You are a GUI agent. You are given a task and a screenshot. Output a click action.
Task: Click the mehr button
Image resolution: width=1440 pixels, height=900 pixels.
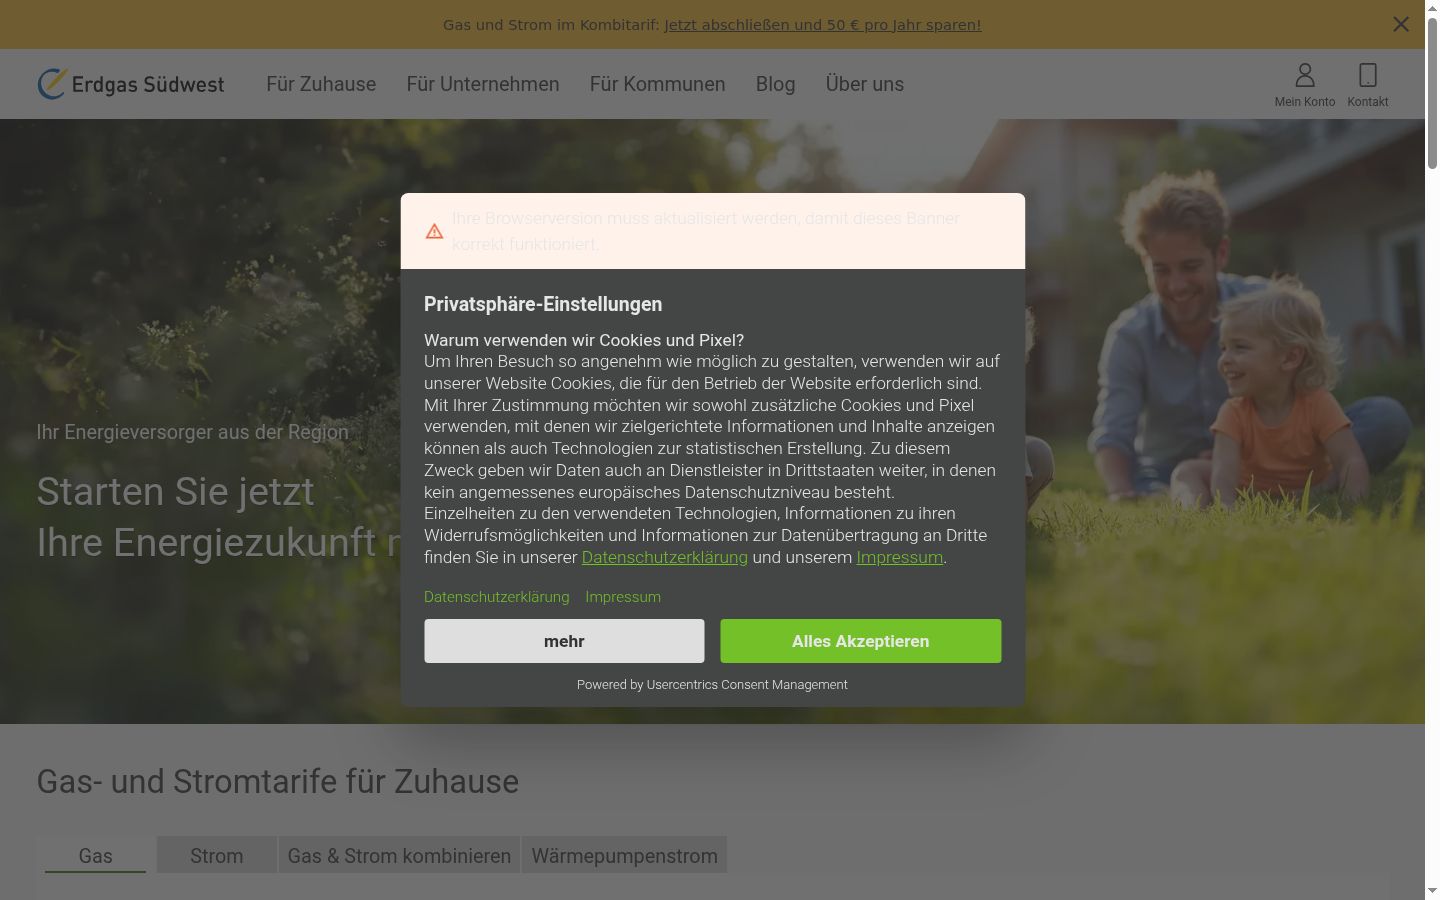(564, 641)
